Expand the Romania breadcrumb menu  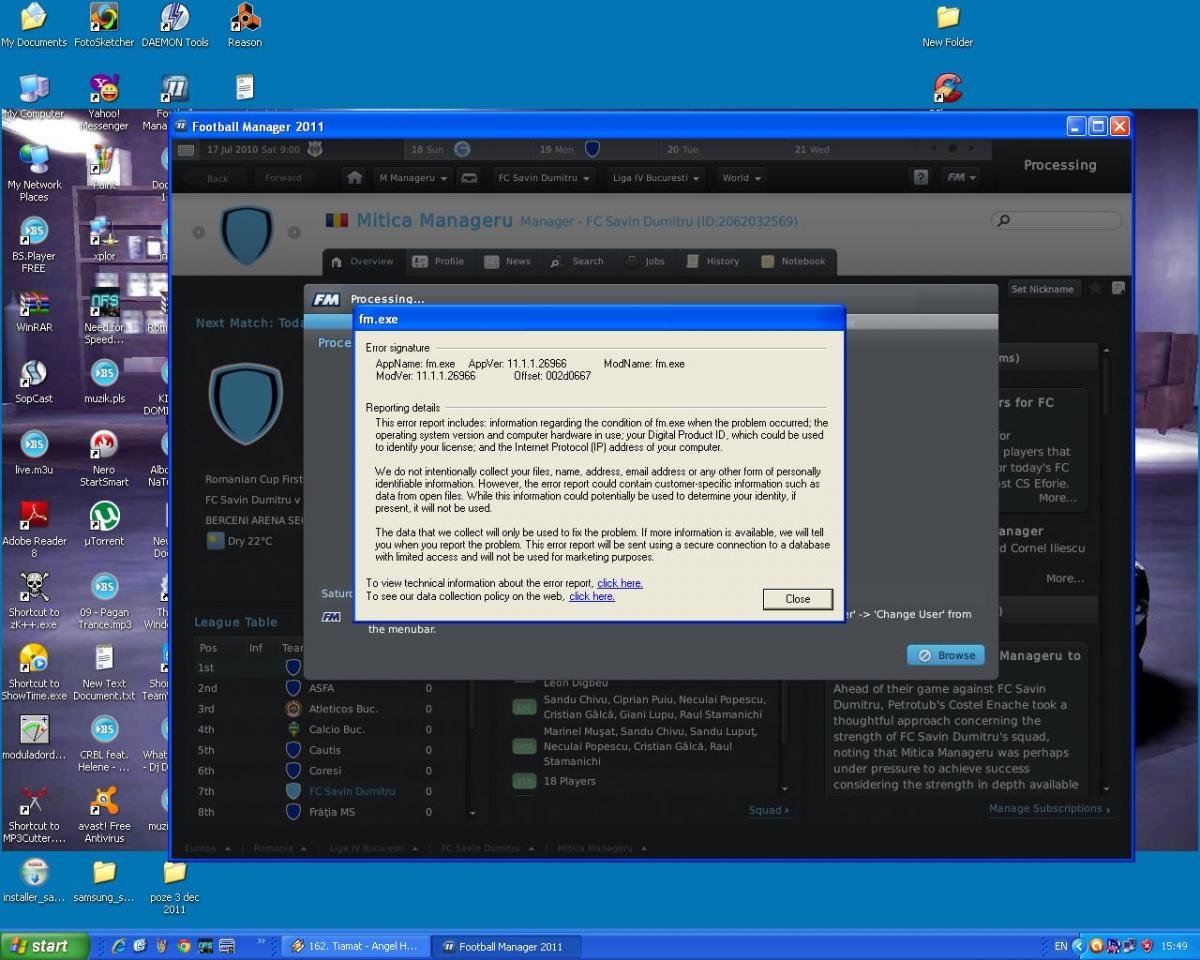coord(279,848)
